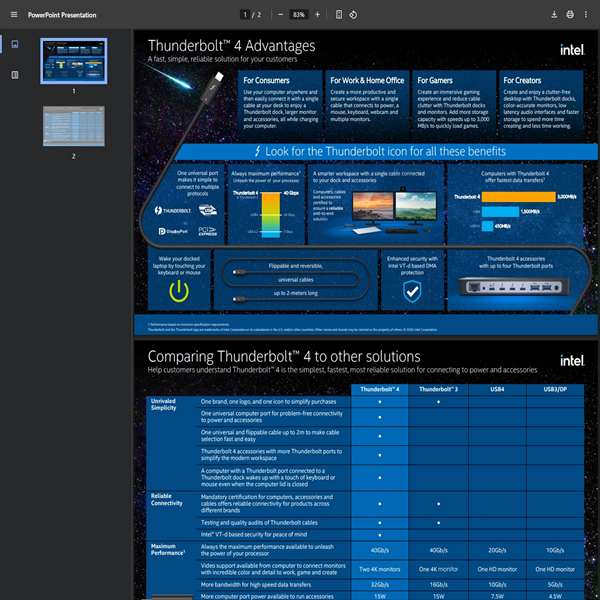The width and height of the screenshot is (600, 600).
Task: Click 'Comparing Thunderbolt 4 to other solutions' title
Action: [x=284, y=357]
